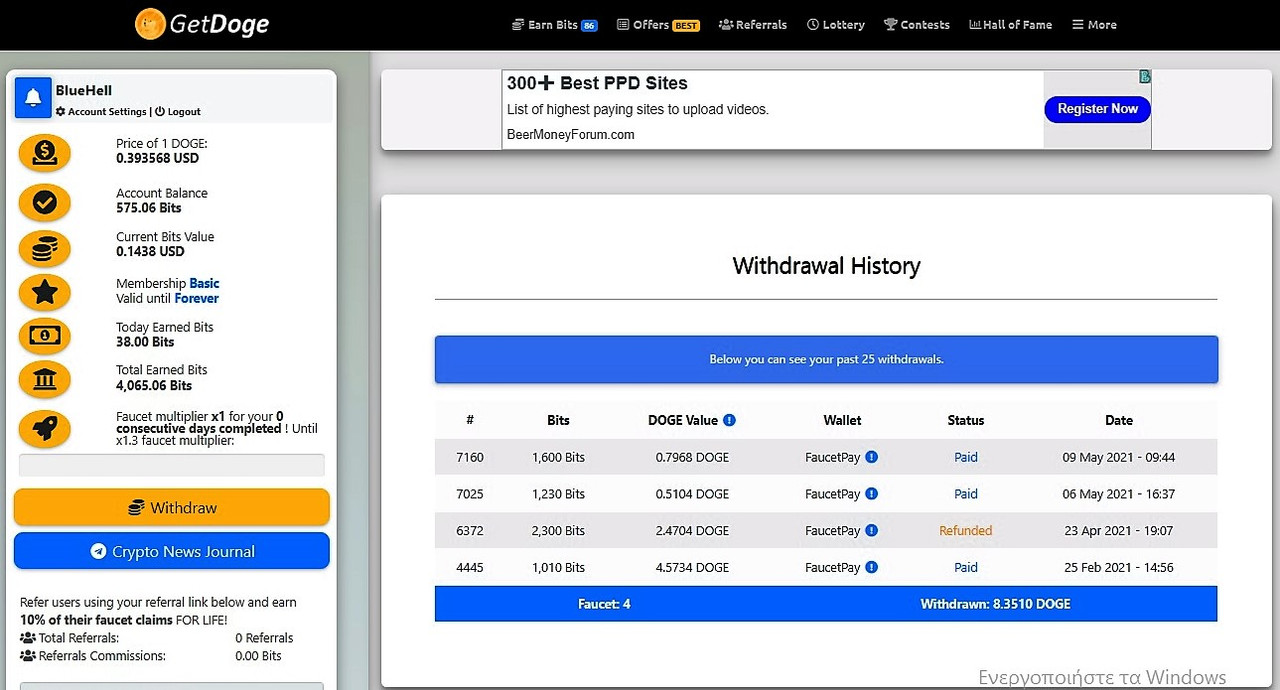The height and width of the screenshot is (690, 1280).
Task: Click date 09 May 2021 - 09:44
Action: 1118,457
